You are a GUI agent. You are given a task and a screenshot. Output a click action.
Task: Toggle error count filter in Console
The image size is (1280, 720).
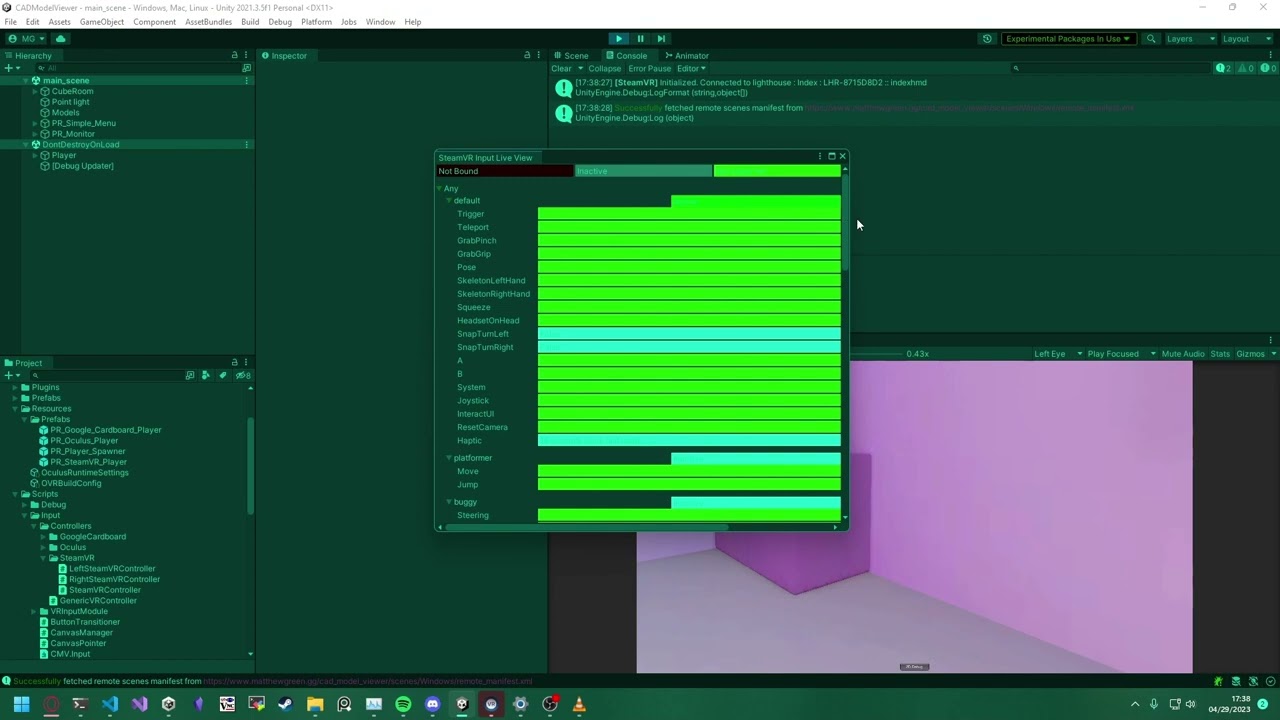(1267, 69)
